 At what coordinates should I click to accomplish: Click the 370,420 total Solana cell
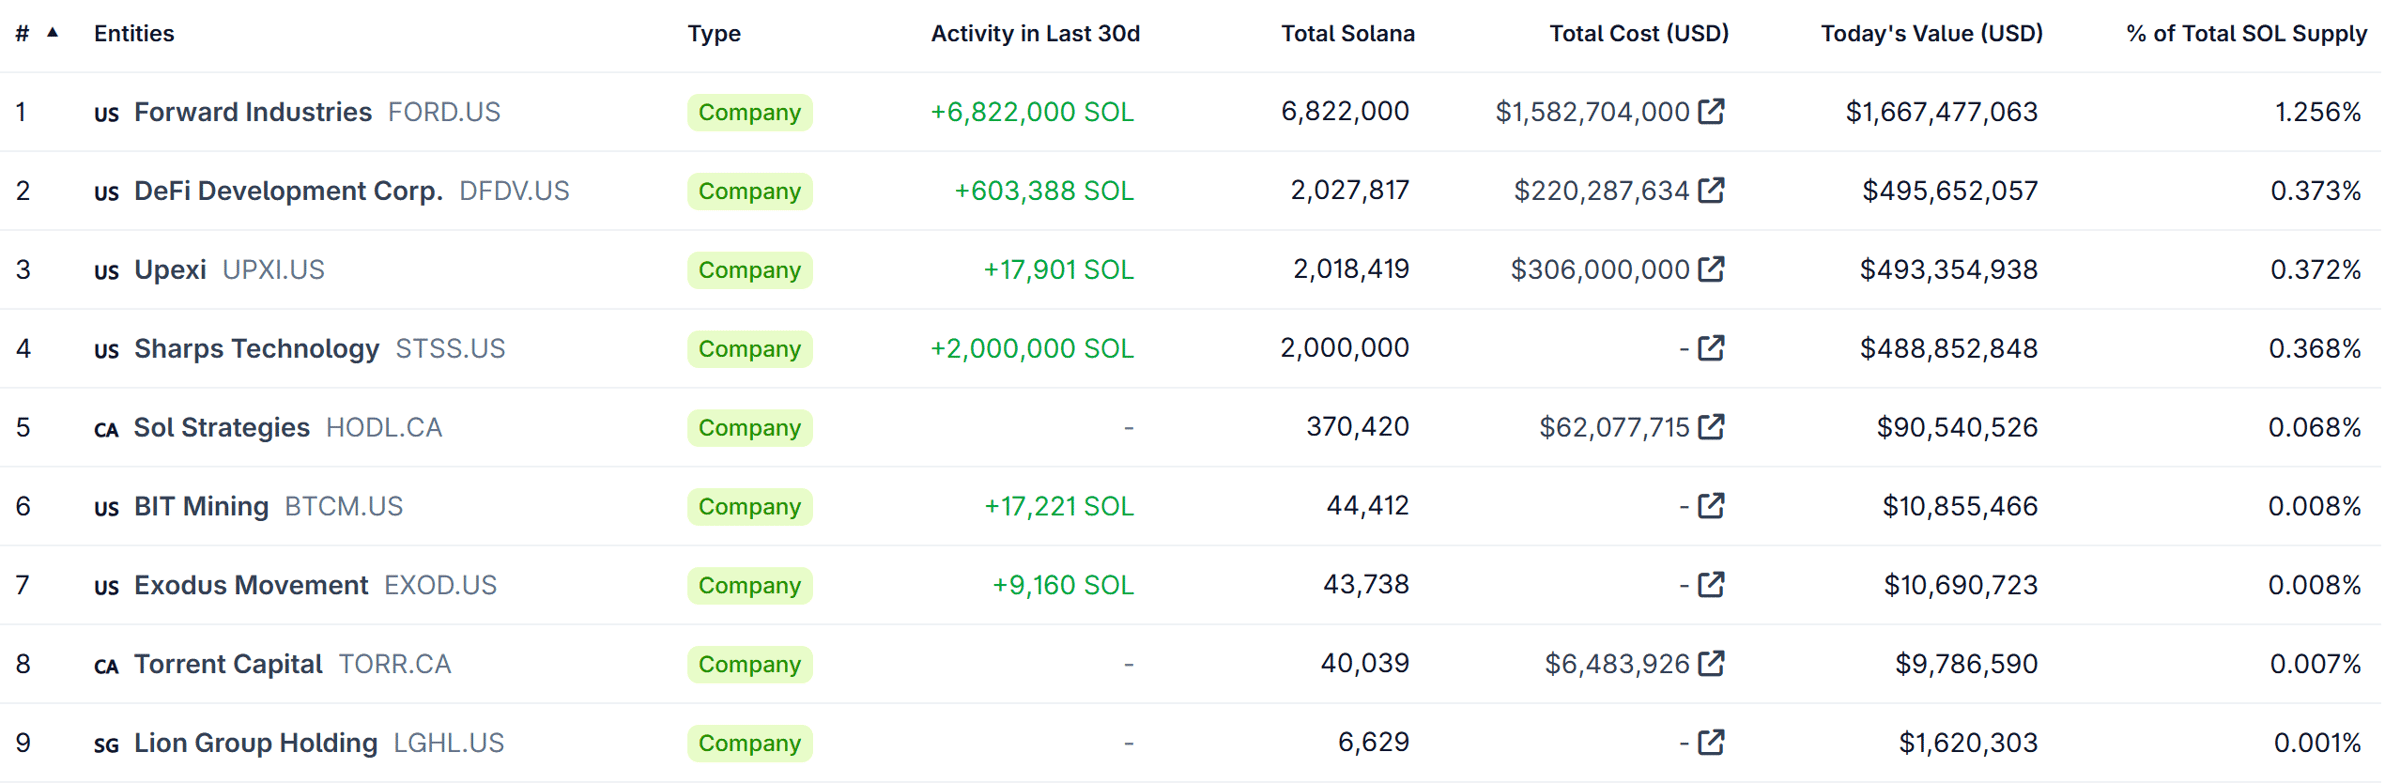[x=1358, y=427]
